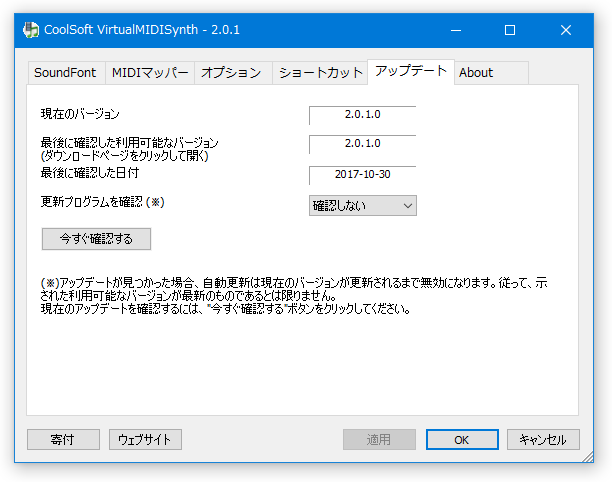
Task: Switch to the SoundFont tab
Action: pos(66,73)
